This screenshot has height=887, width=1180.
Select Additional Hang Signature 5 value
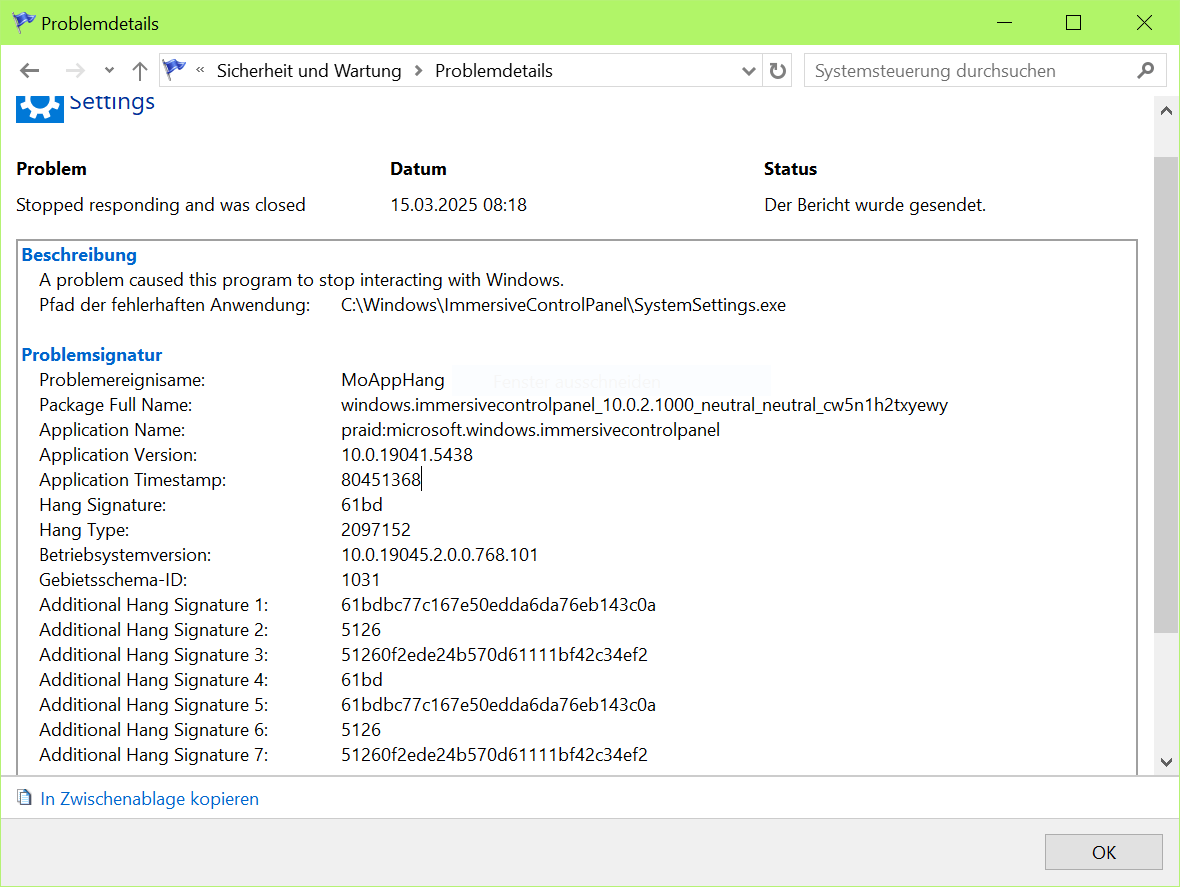[x=498, y=705]
